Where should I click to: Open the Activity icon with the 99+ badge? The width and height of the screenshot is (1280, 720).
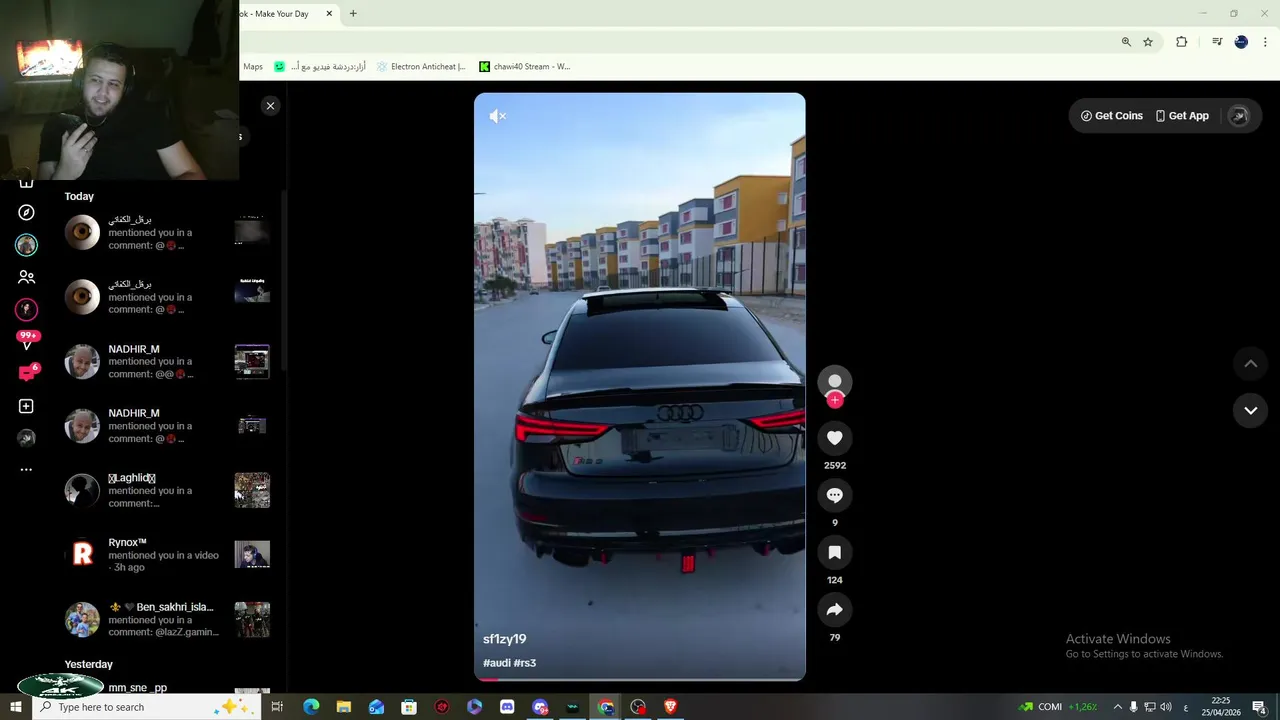point(27,341)
